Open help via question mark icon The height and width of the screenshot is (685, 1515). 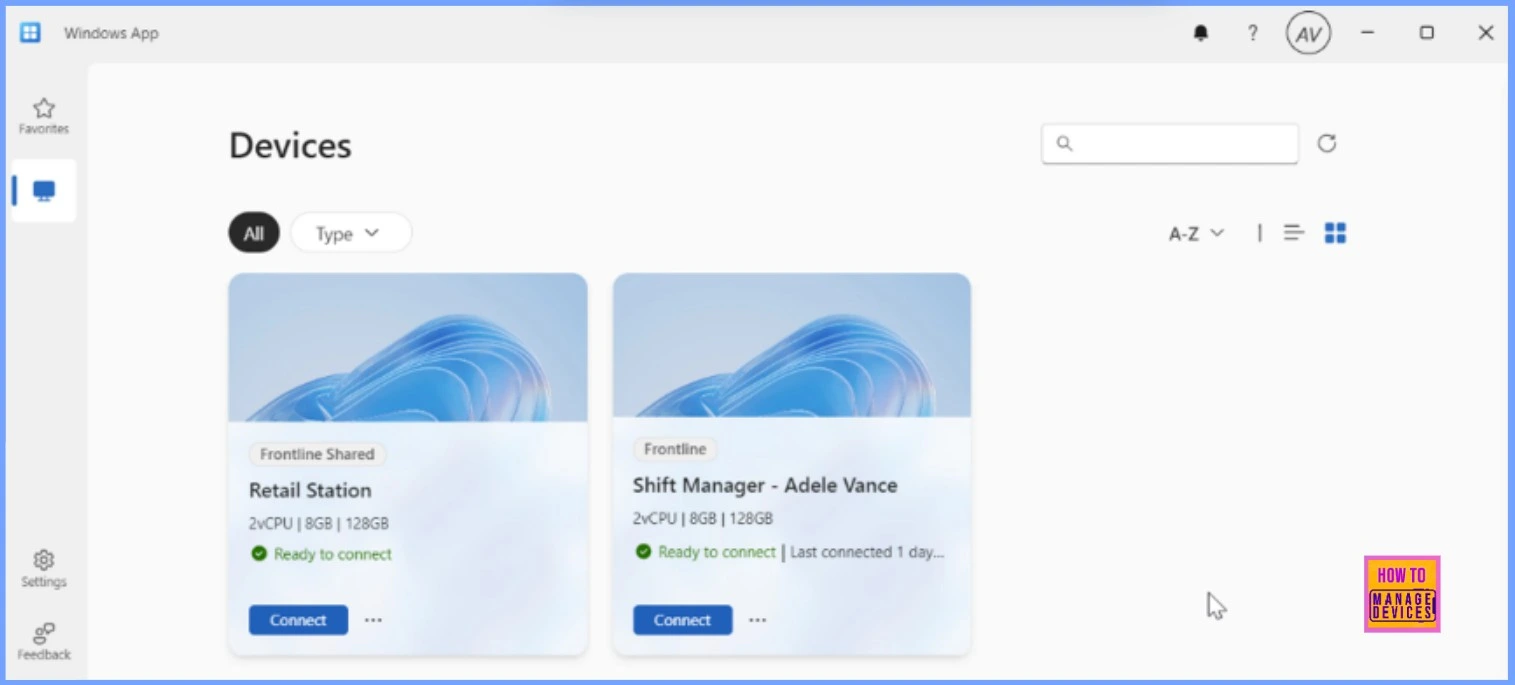1252,33
